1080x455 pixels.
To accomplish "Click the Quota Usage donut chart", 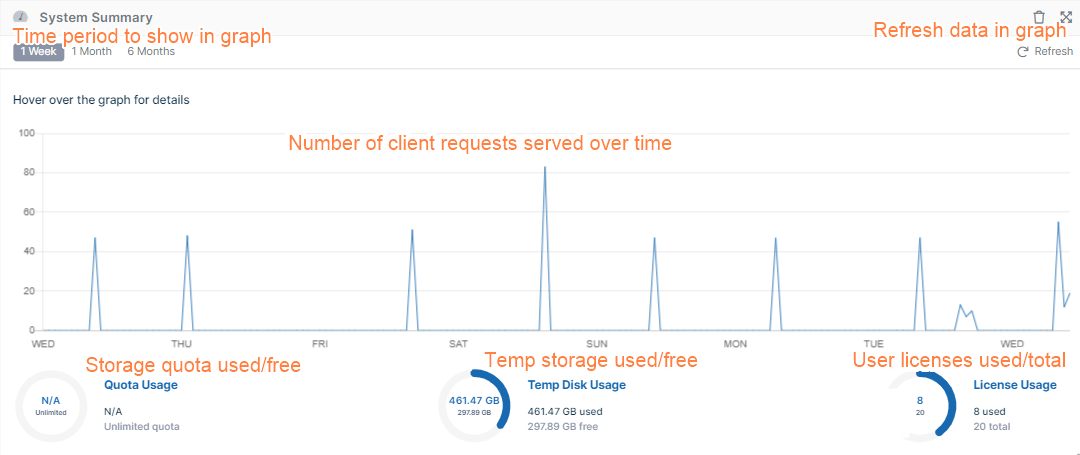I will point(50,405).
